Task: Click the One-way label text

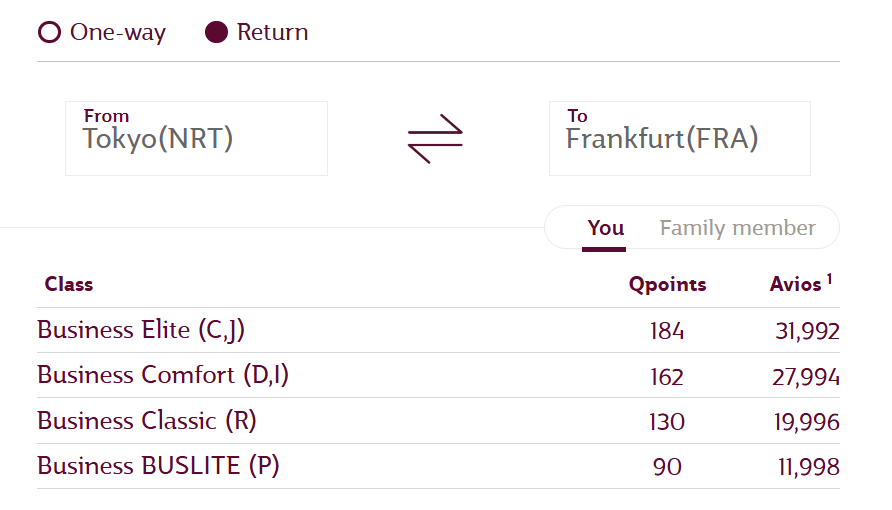Action: coord(118,32)
